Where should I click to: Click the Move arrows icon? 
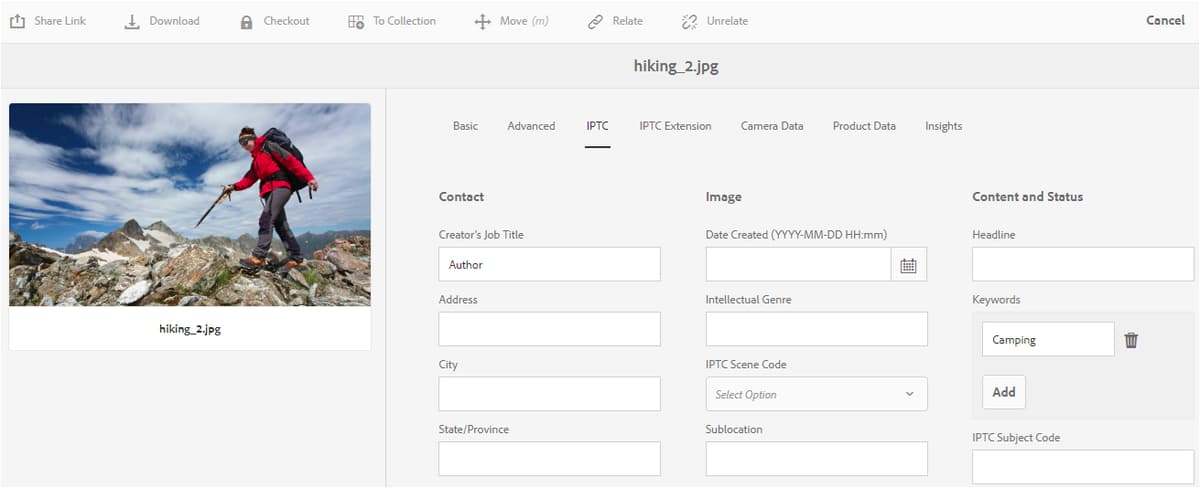tap(482, 21)
